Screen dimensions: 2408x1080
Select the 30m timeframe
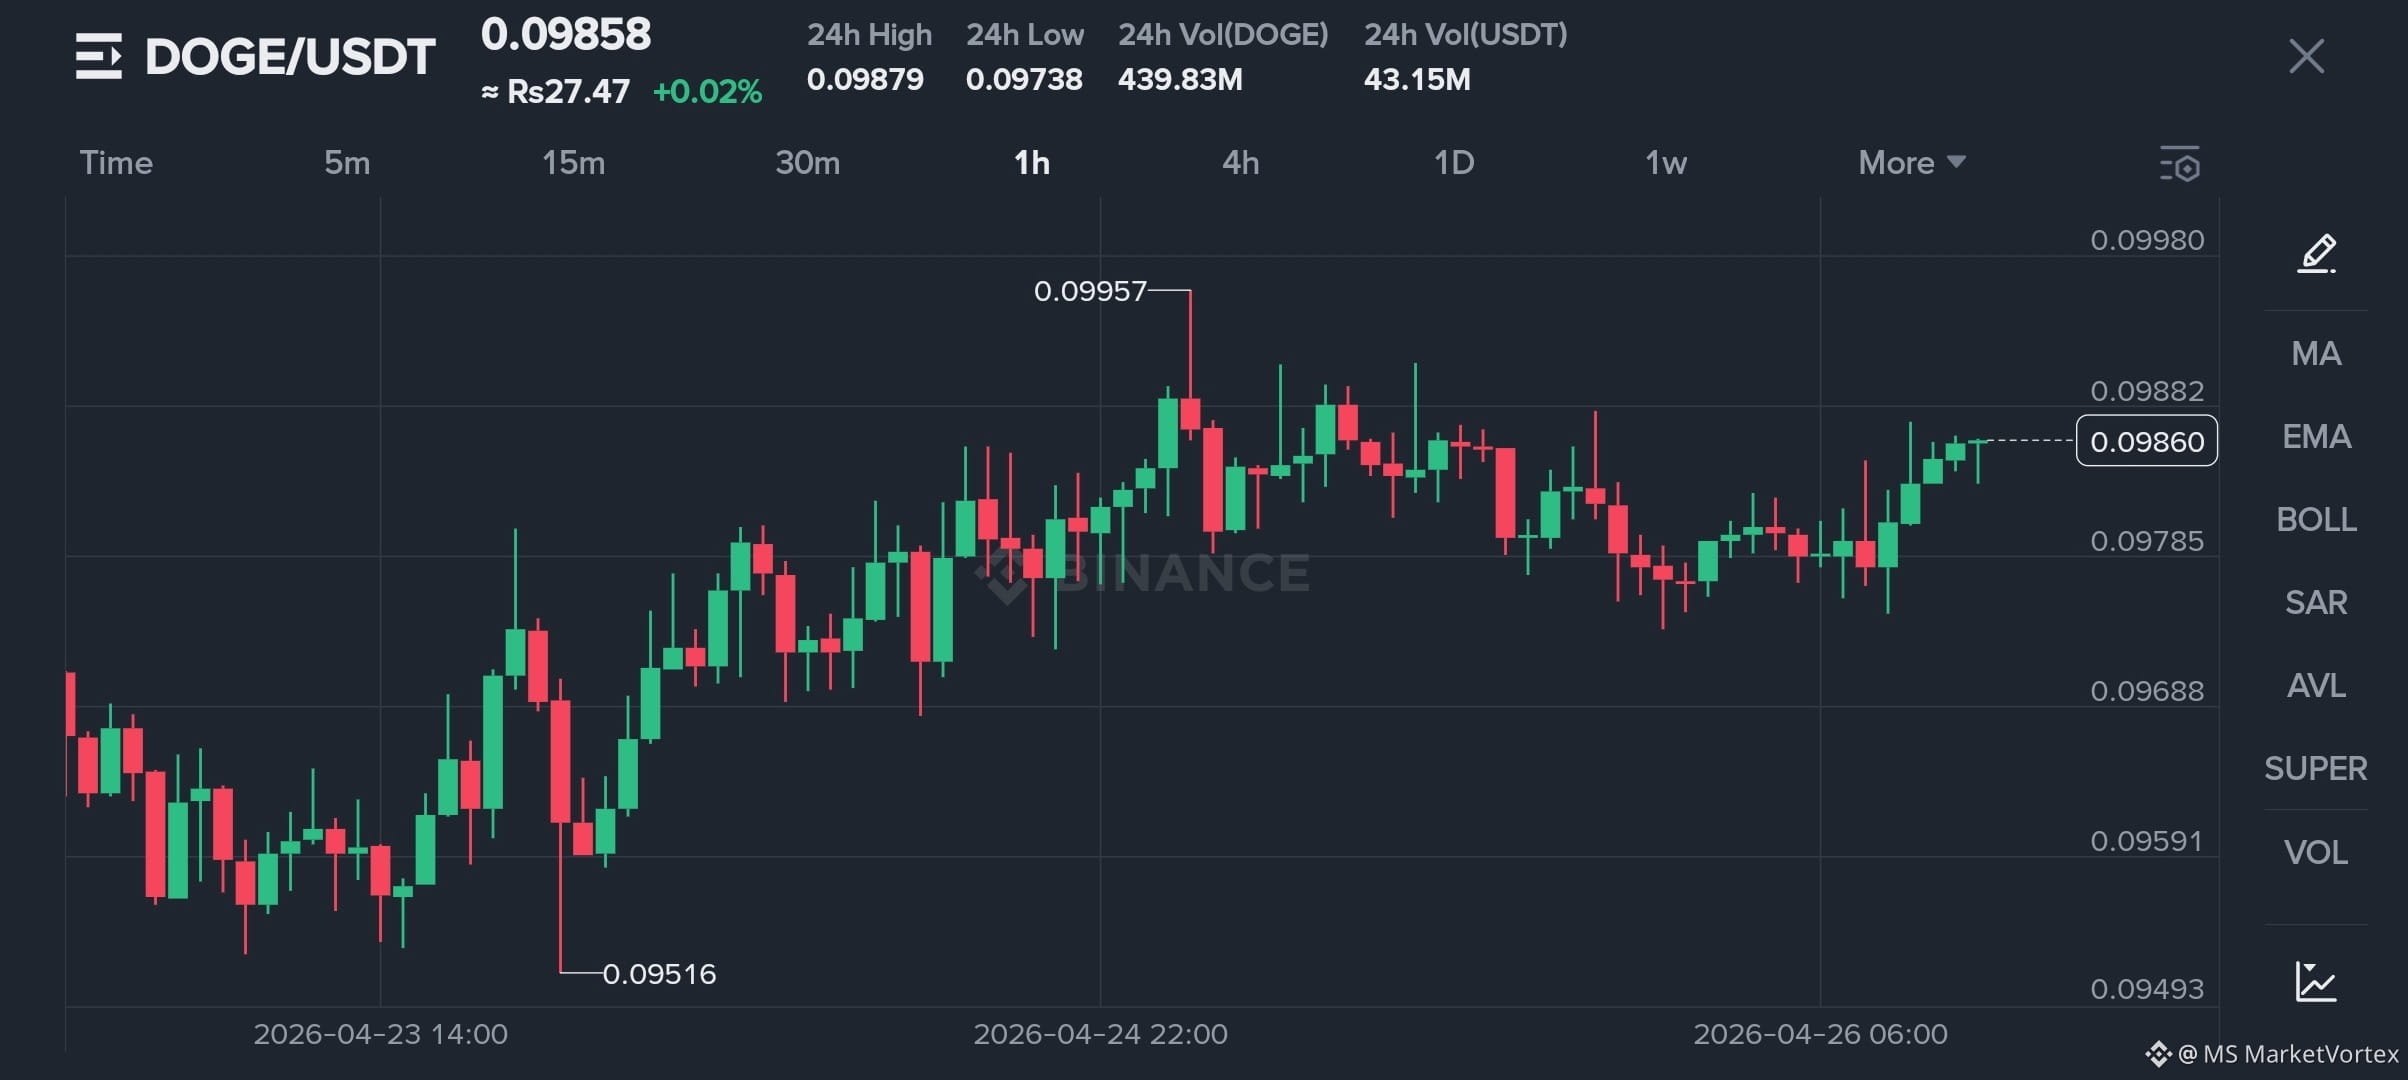pyautogui.click(x=808, y=162)
